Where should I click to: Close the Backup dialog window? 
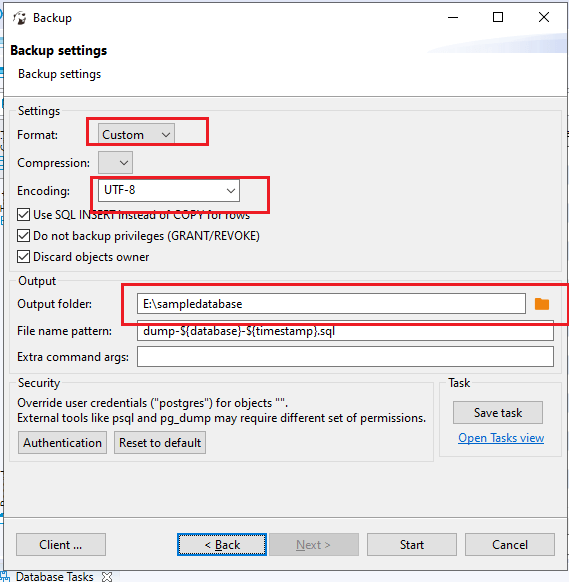(544, 17)
